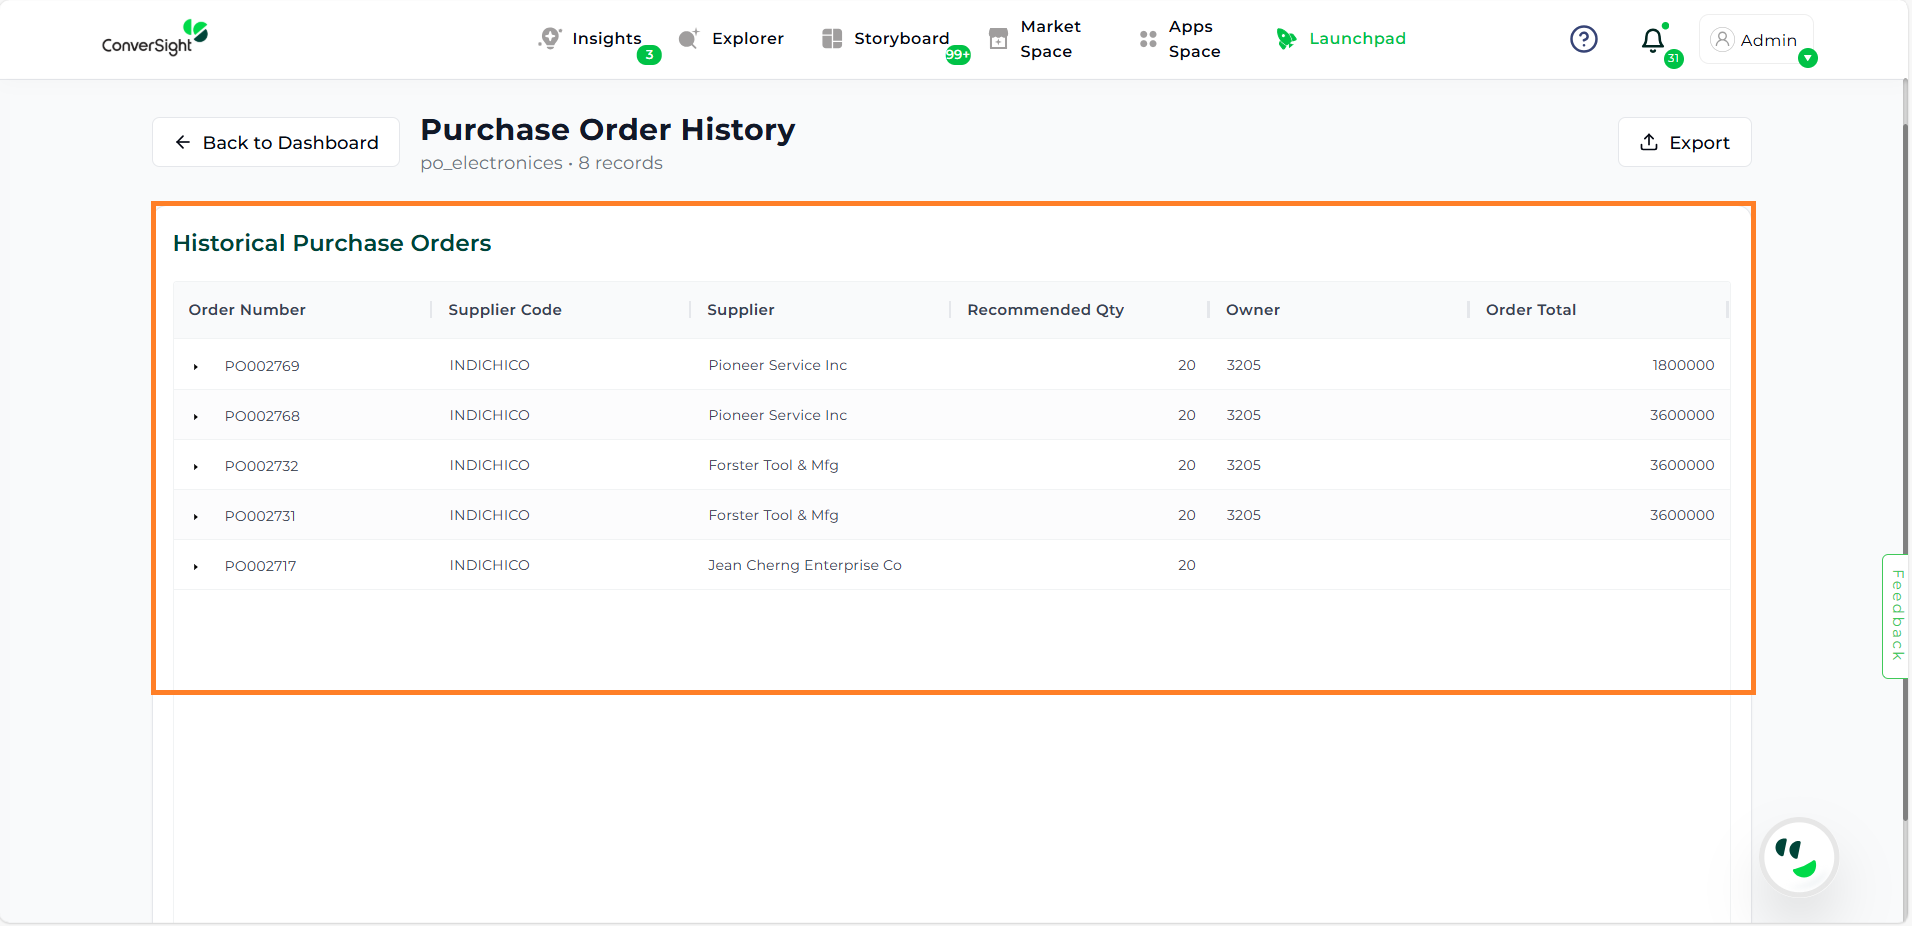Click the Launchpad rocket icon

click(x=1286, y=39)
